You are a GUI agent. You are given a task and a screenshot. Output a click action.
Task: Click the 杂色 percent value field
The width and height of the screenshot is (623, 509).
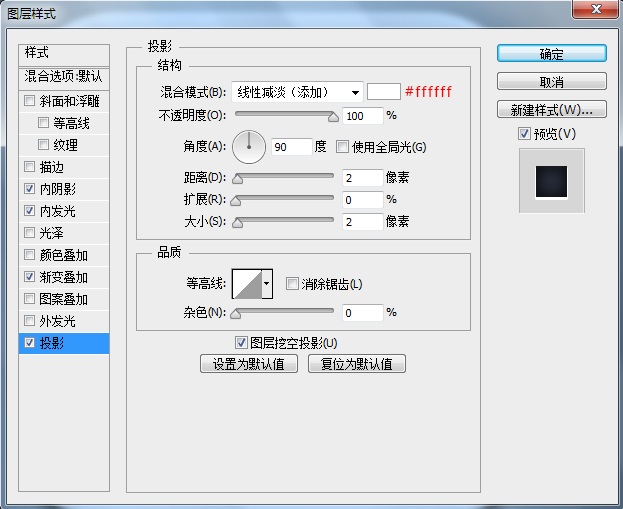pos(363,313)
